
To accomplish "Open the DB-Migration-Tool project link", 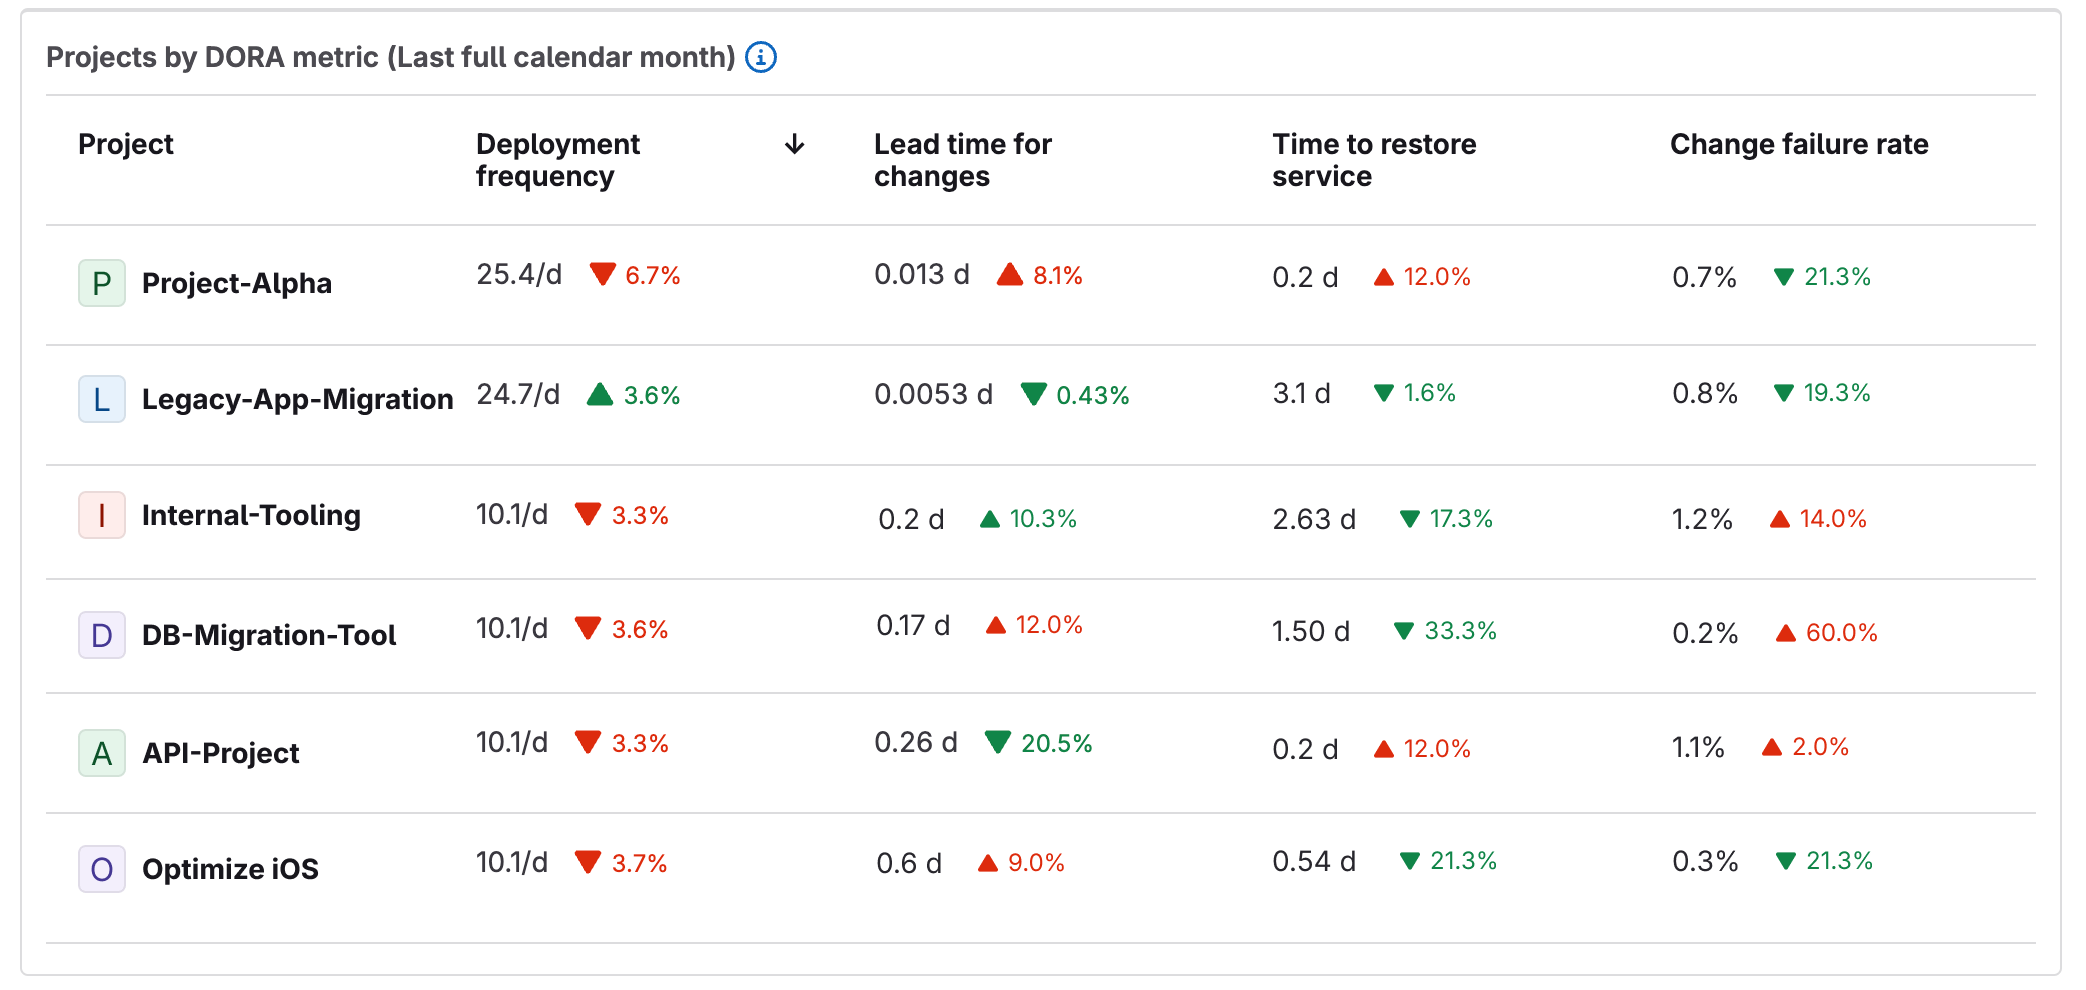I will pos(269,634).
